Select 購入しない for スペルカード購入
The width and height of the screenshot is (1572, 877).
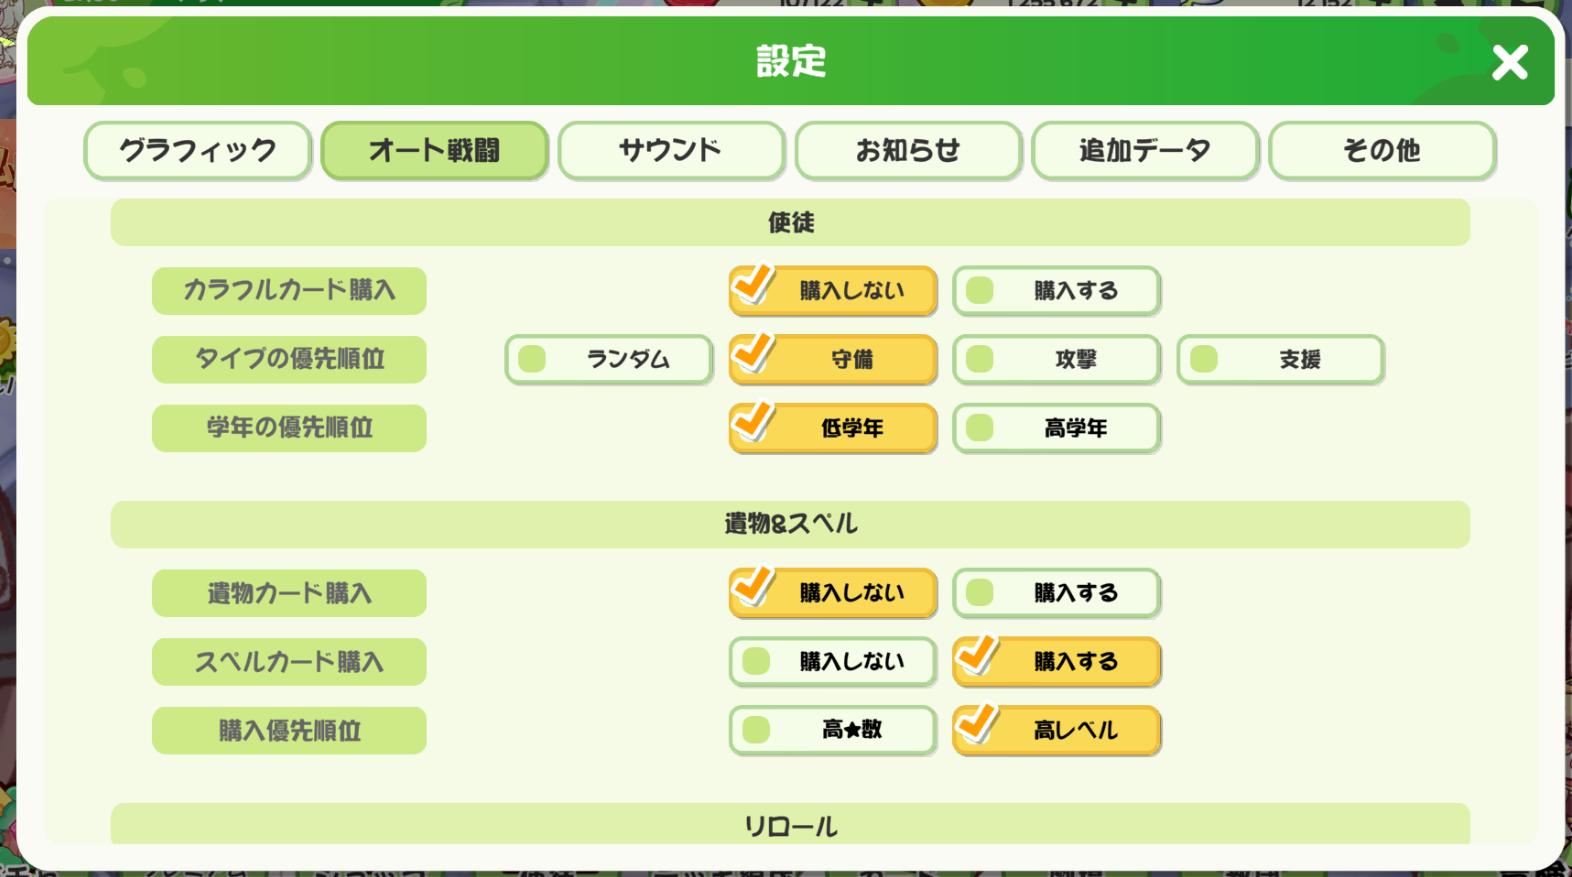[x=832, y=662]
